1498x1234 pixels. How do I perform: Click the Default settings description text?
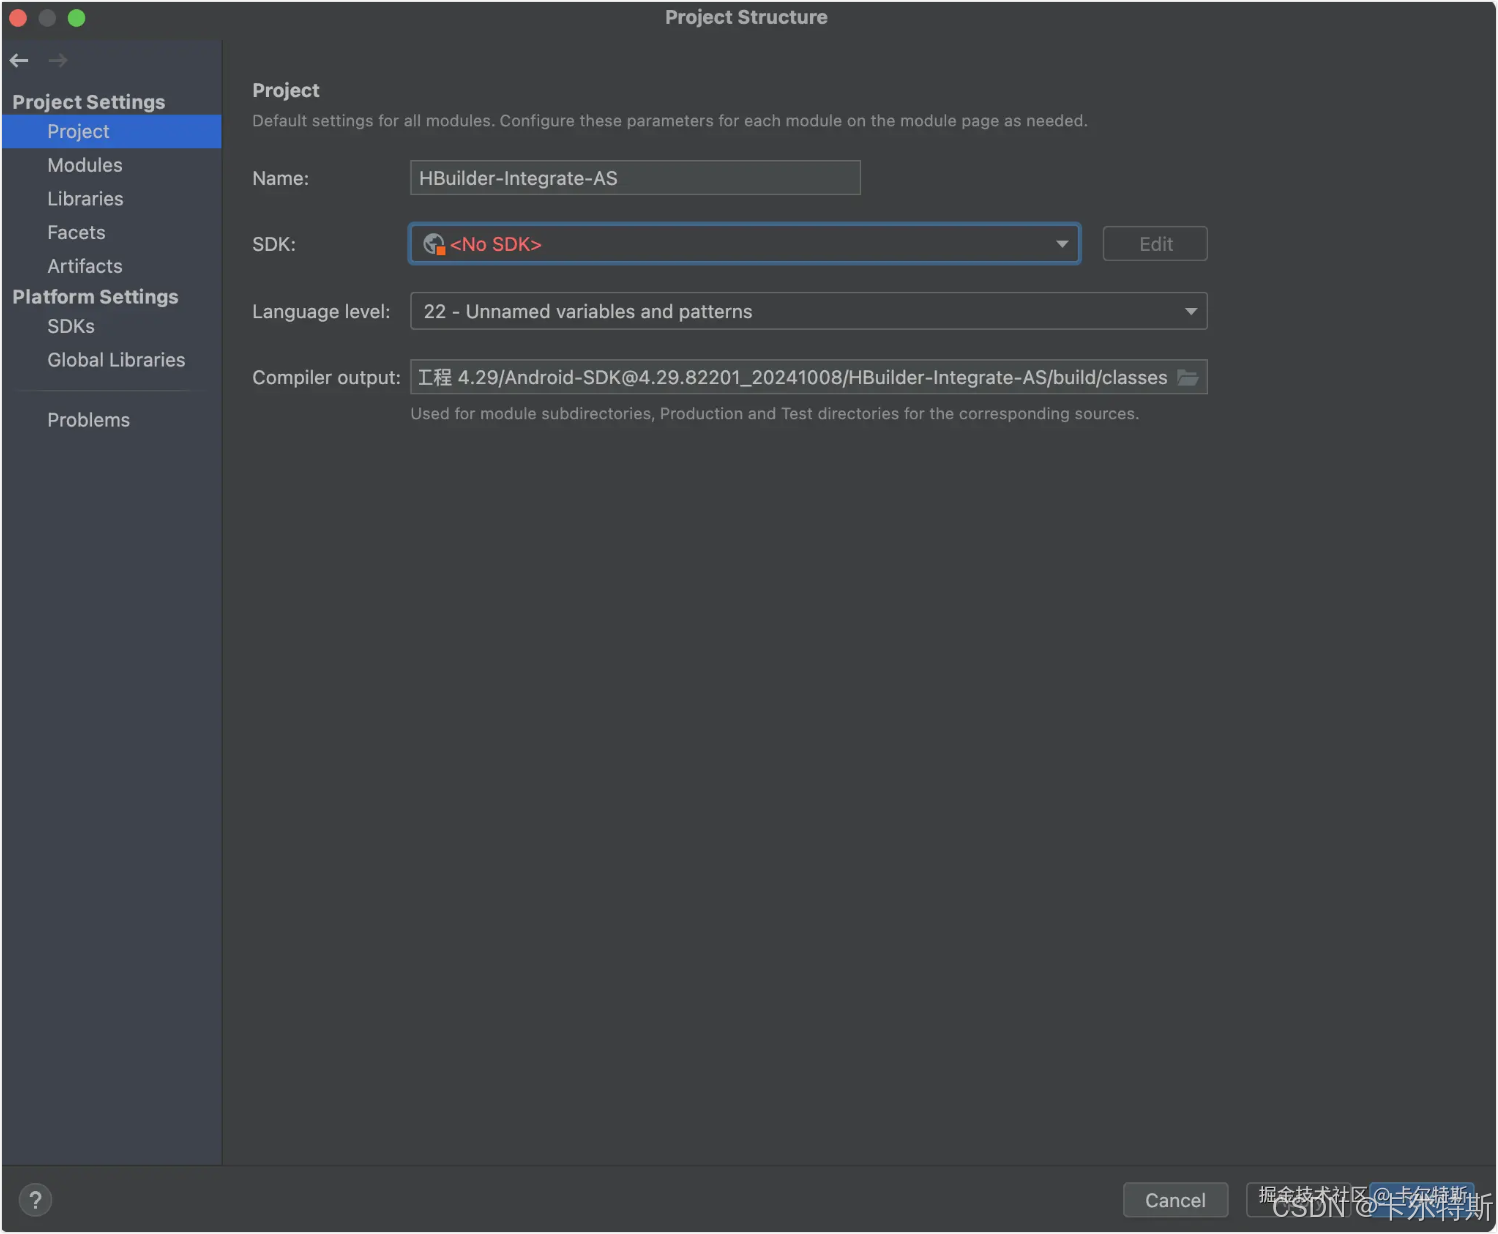pyautogui.click(x=670, y=121)
